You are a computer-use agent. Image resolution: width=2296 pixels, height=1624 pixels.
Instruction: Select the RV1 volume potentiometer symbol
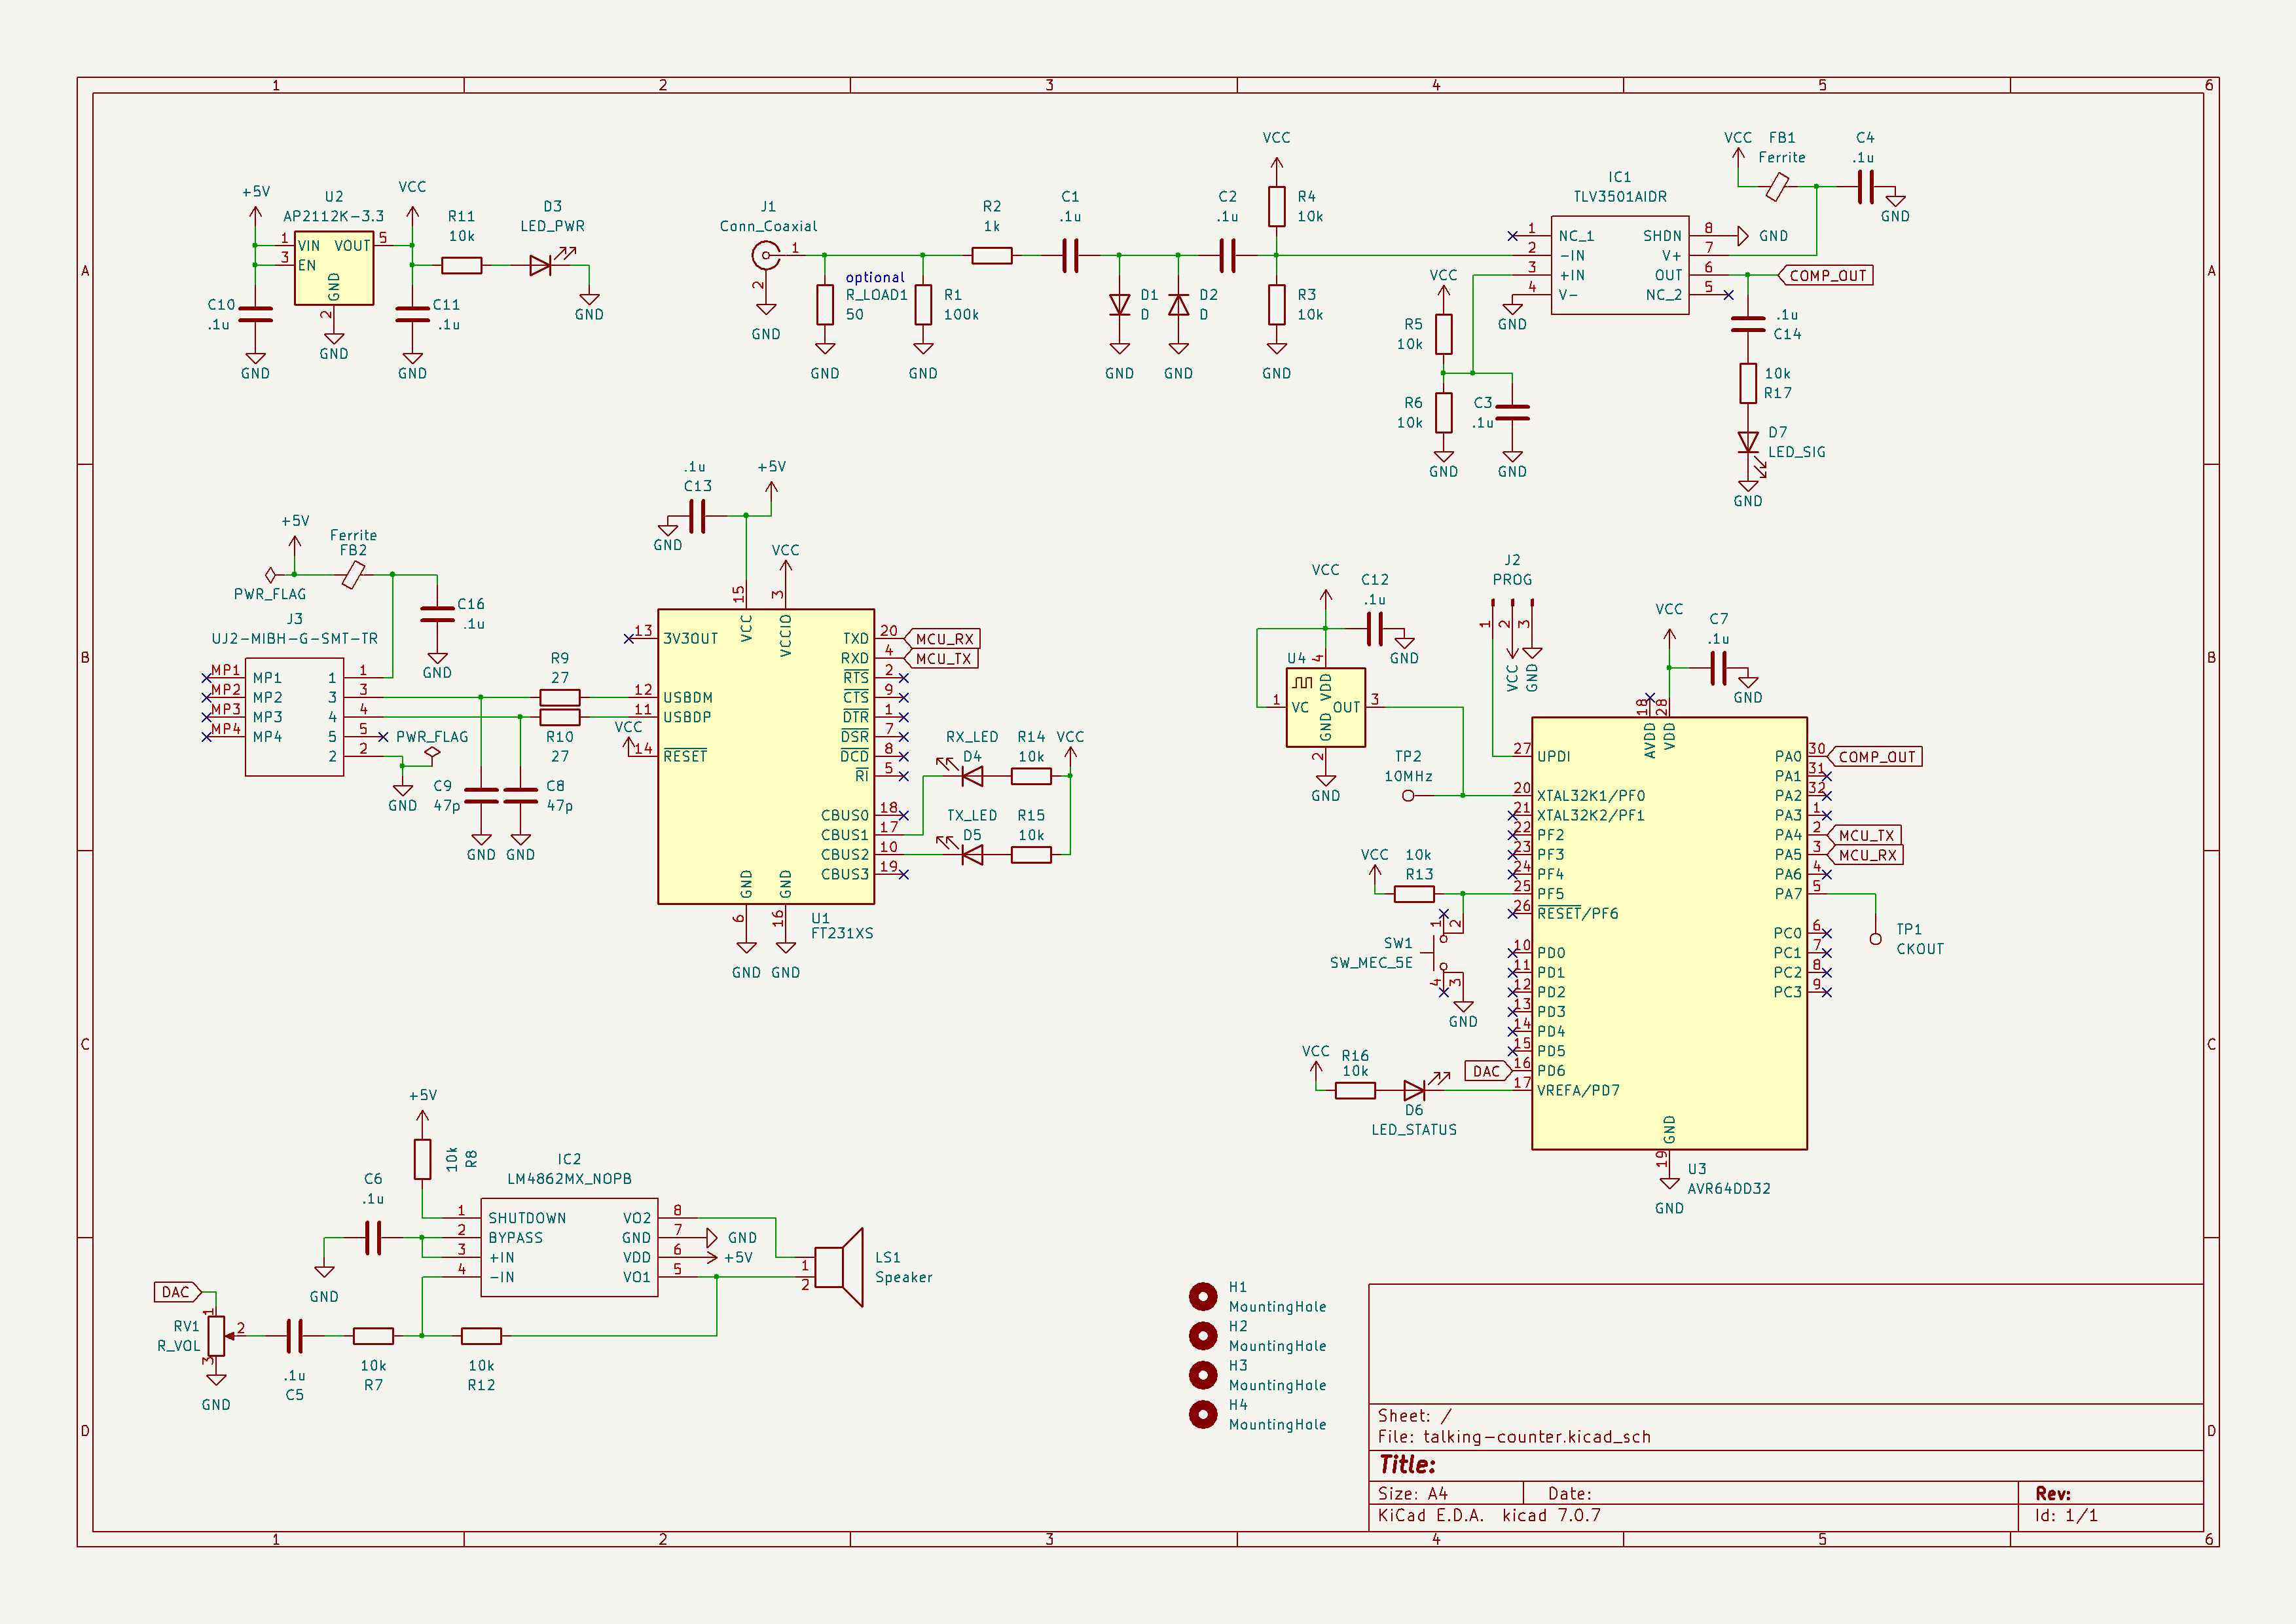point(216,1336)
